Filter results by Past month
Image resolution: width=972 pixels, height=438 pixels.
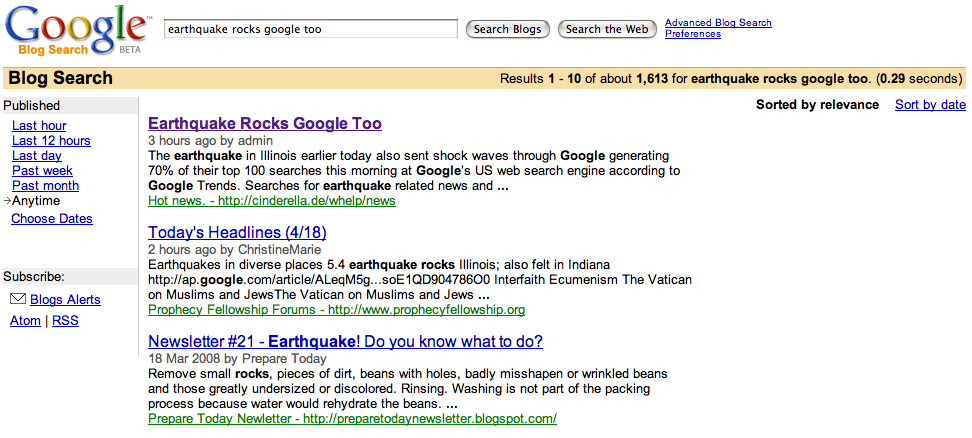click(x=45, y=186)
